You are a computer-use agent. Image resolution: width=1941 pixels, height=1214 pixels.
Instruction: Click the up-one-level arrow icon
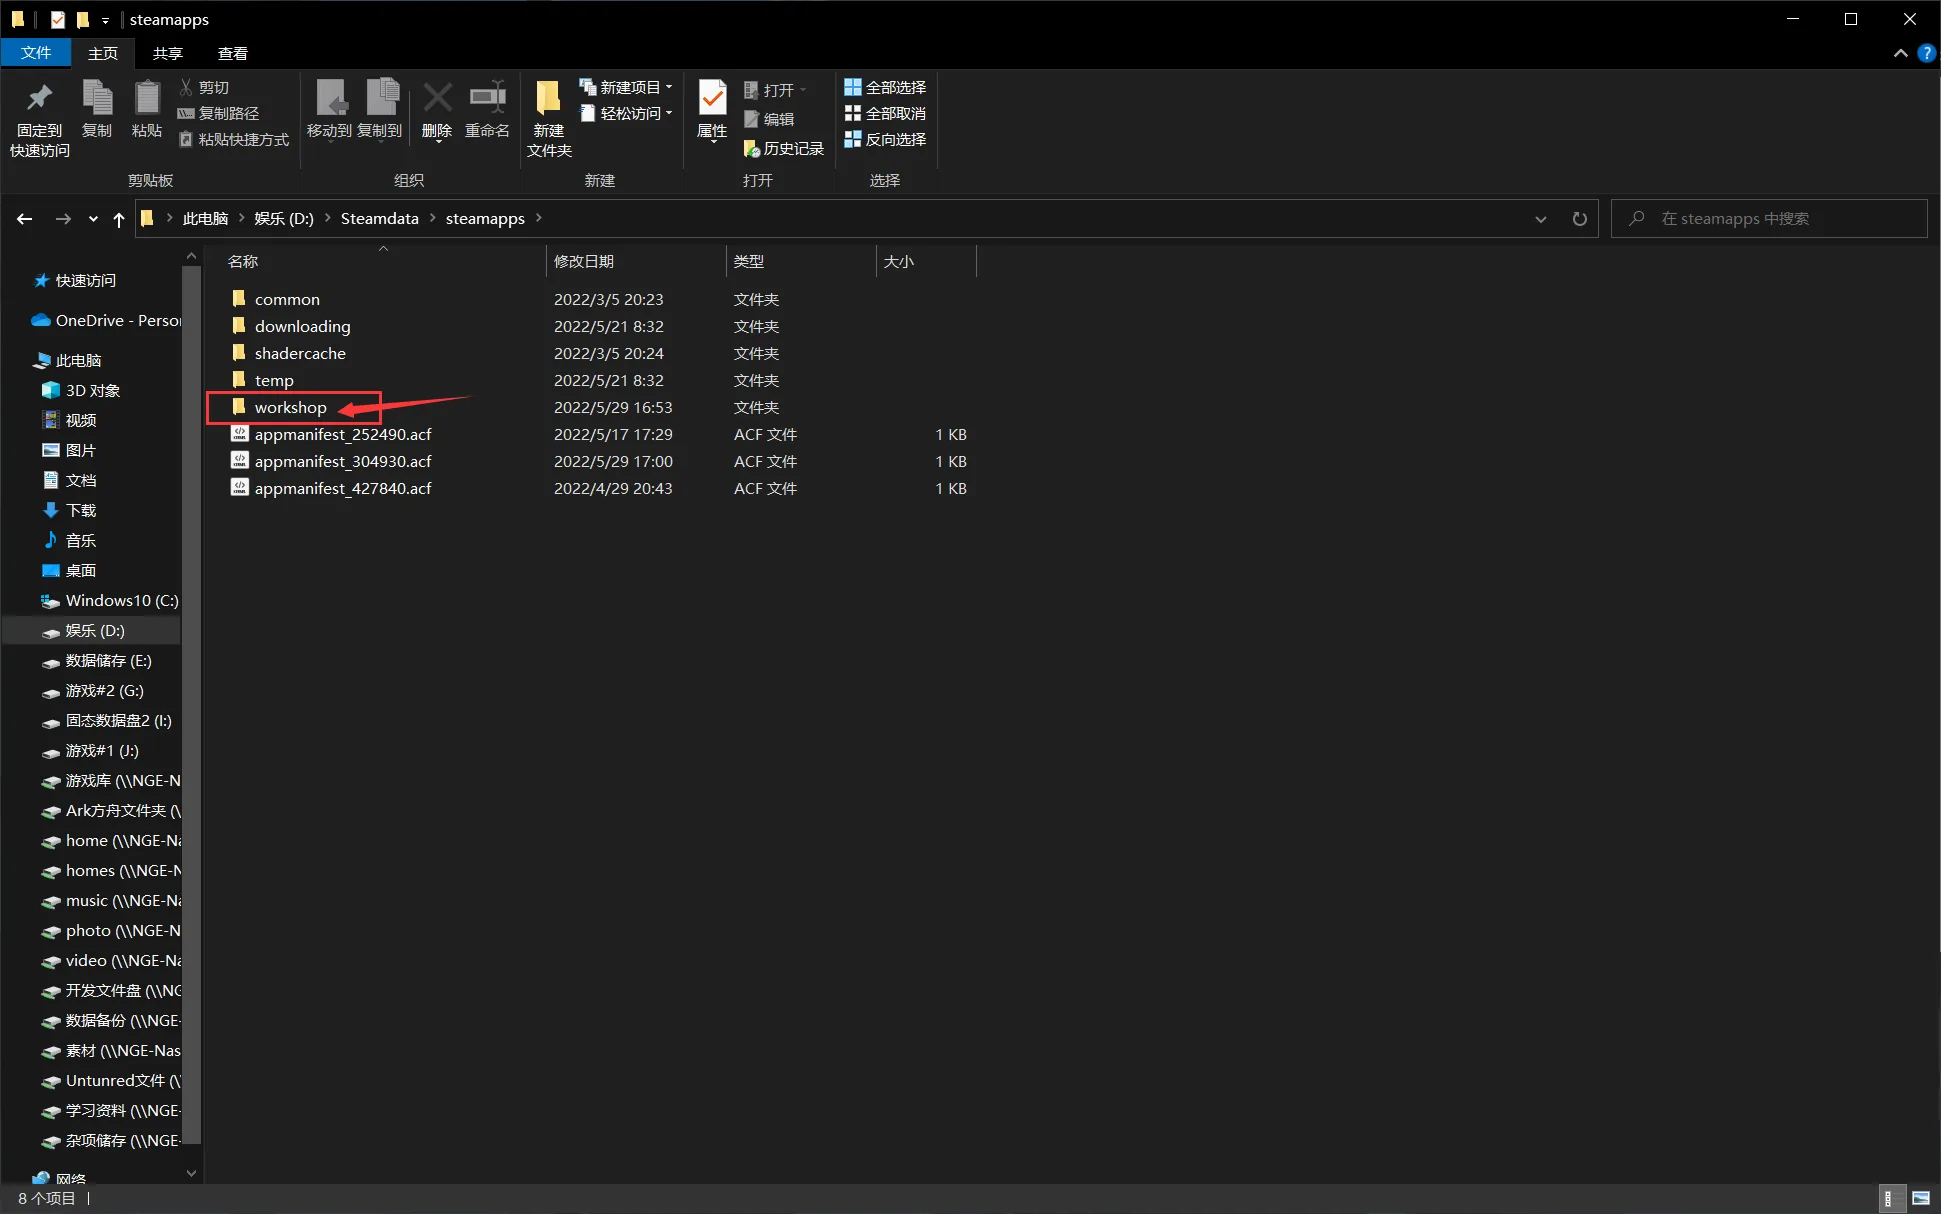coord(119,219)
